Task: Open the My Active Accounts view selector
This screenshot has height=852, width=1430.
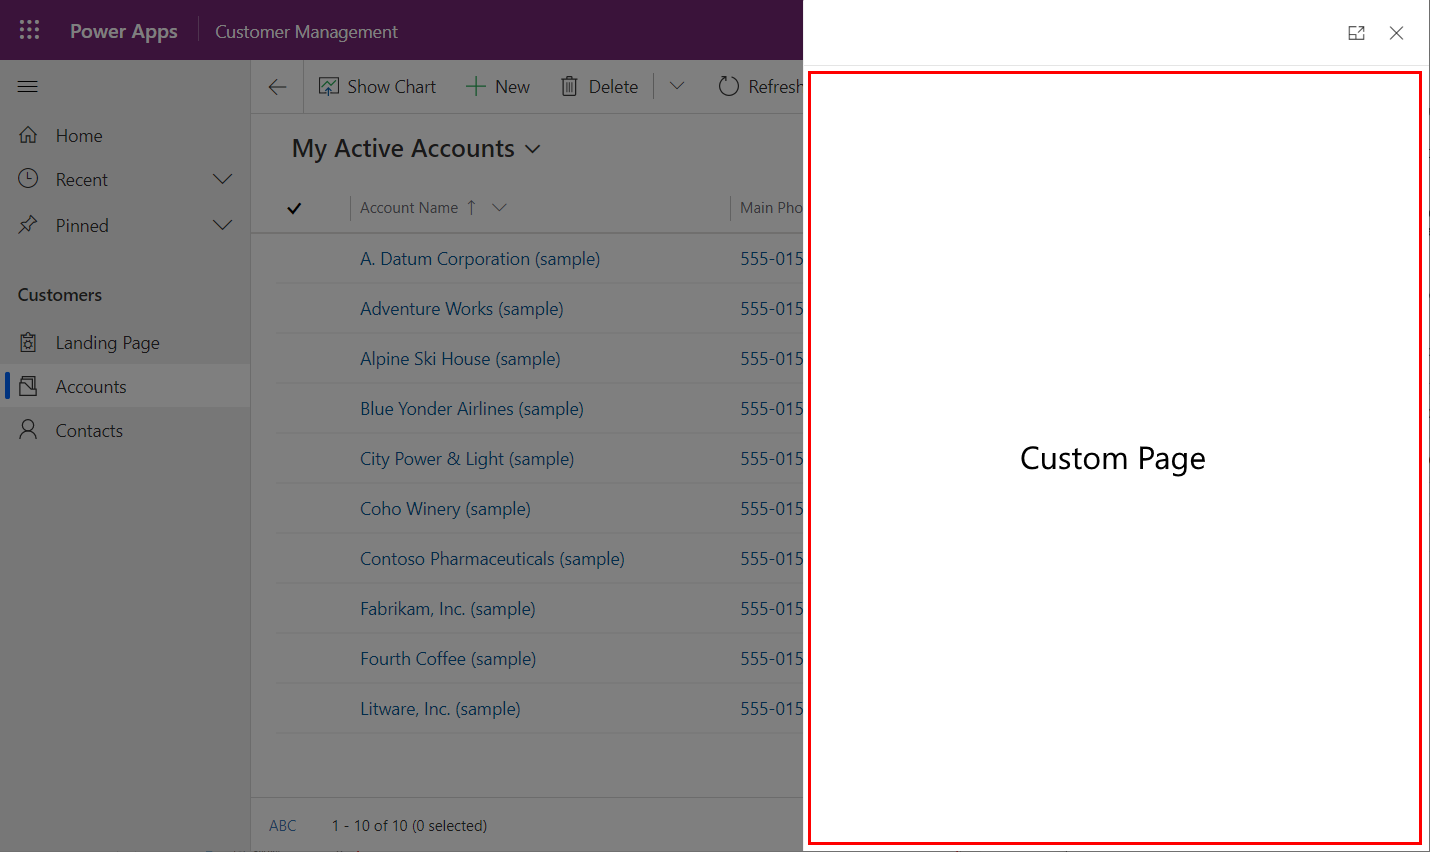Action: click(533, 148)
